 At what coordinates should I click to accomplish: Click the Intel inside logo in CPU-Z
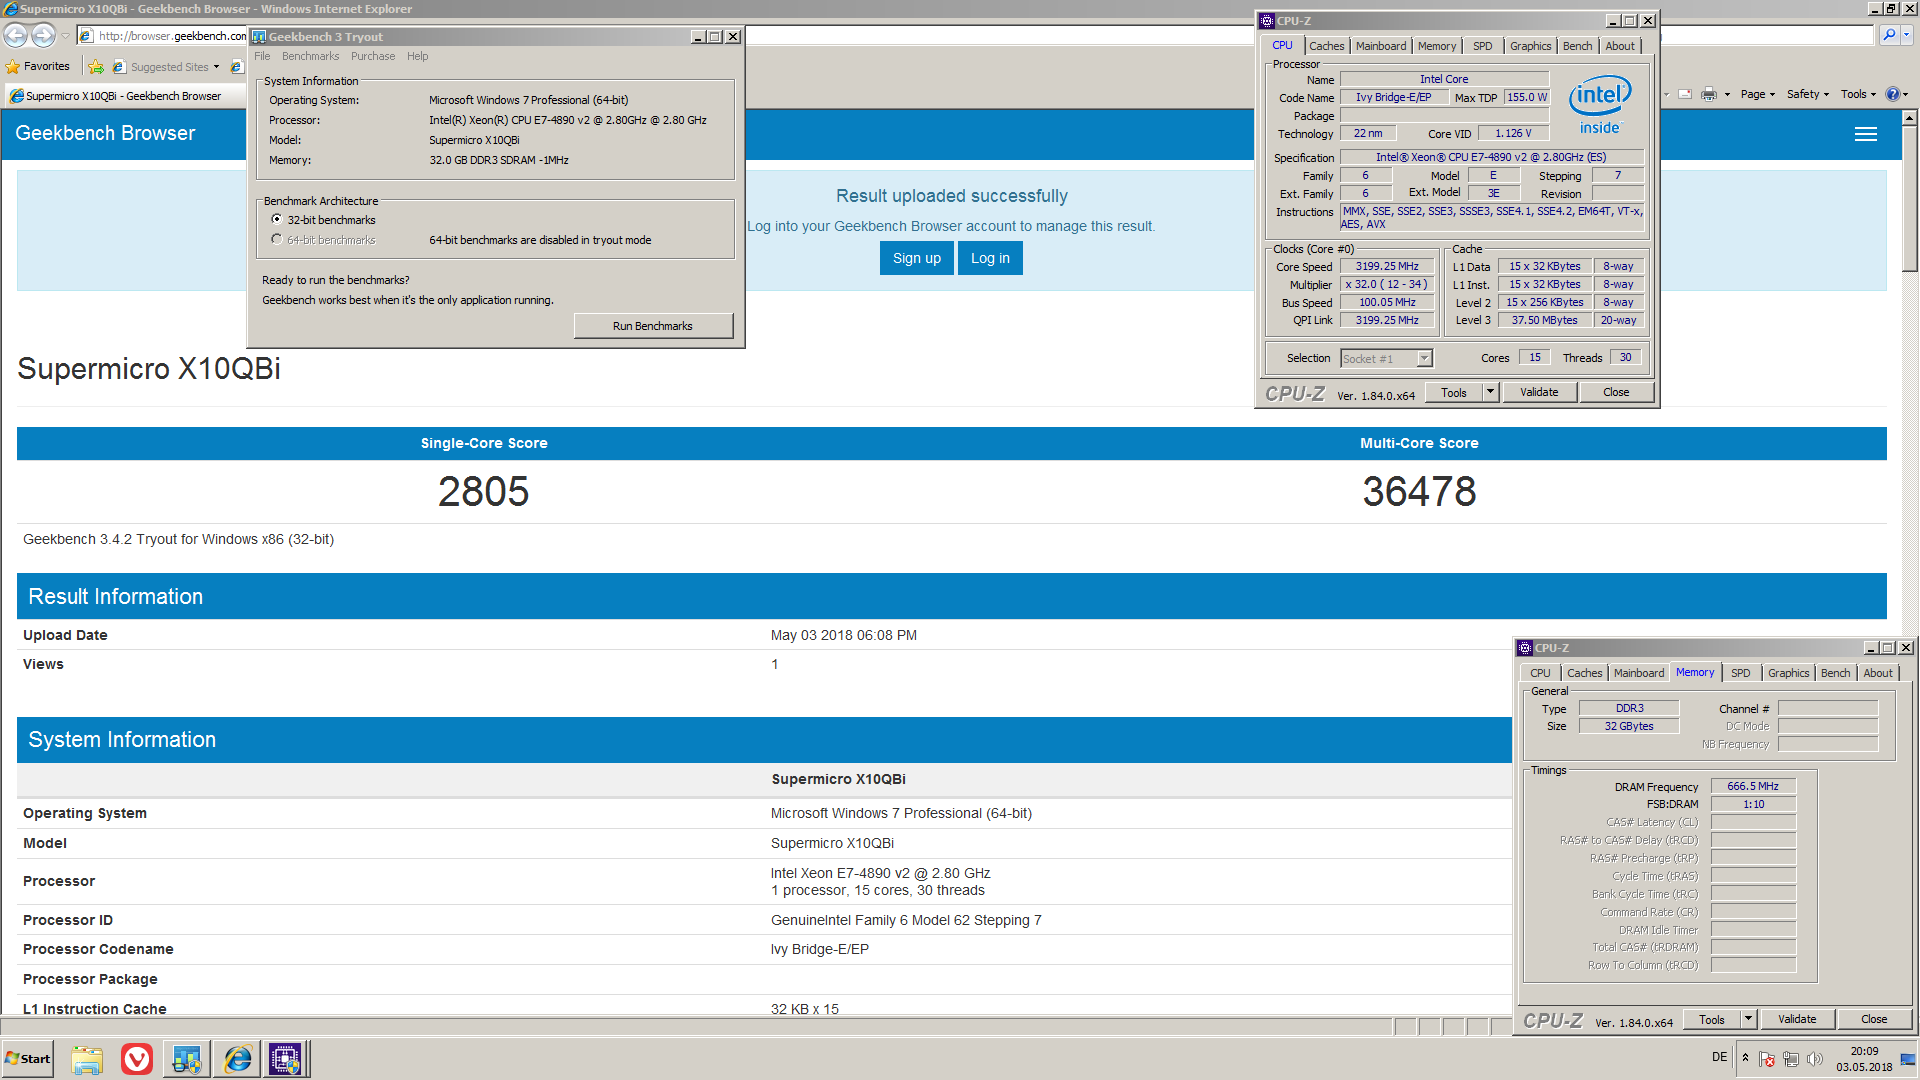[1600, 105]
